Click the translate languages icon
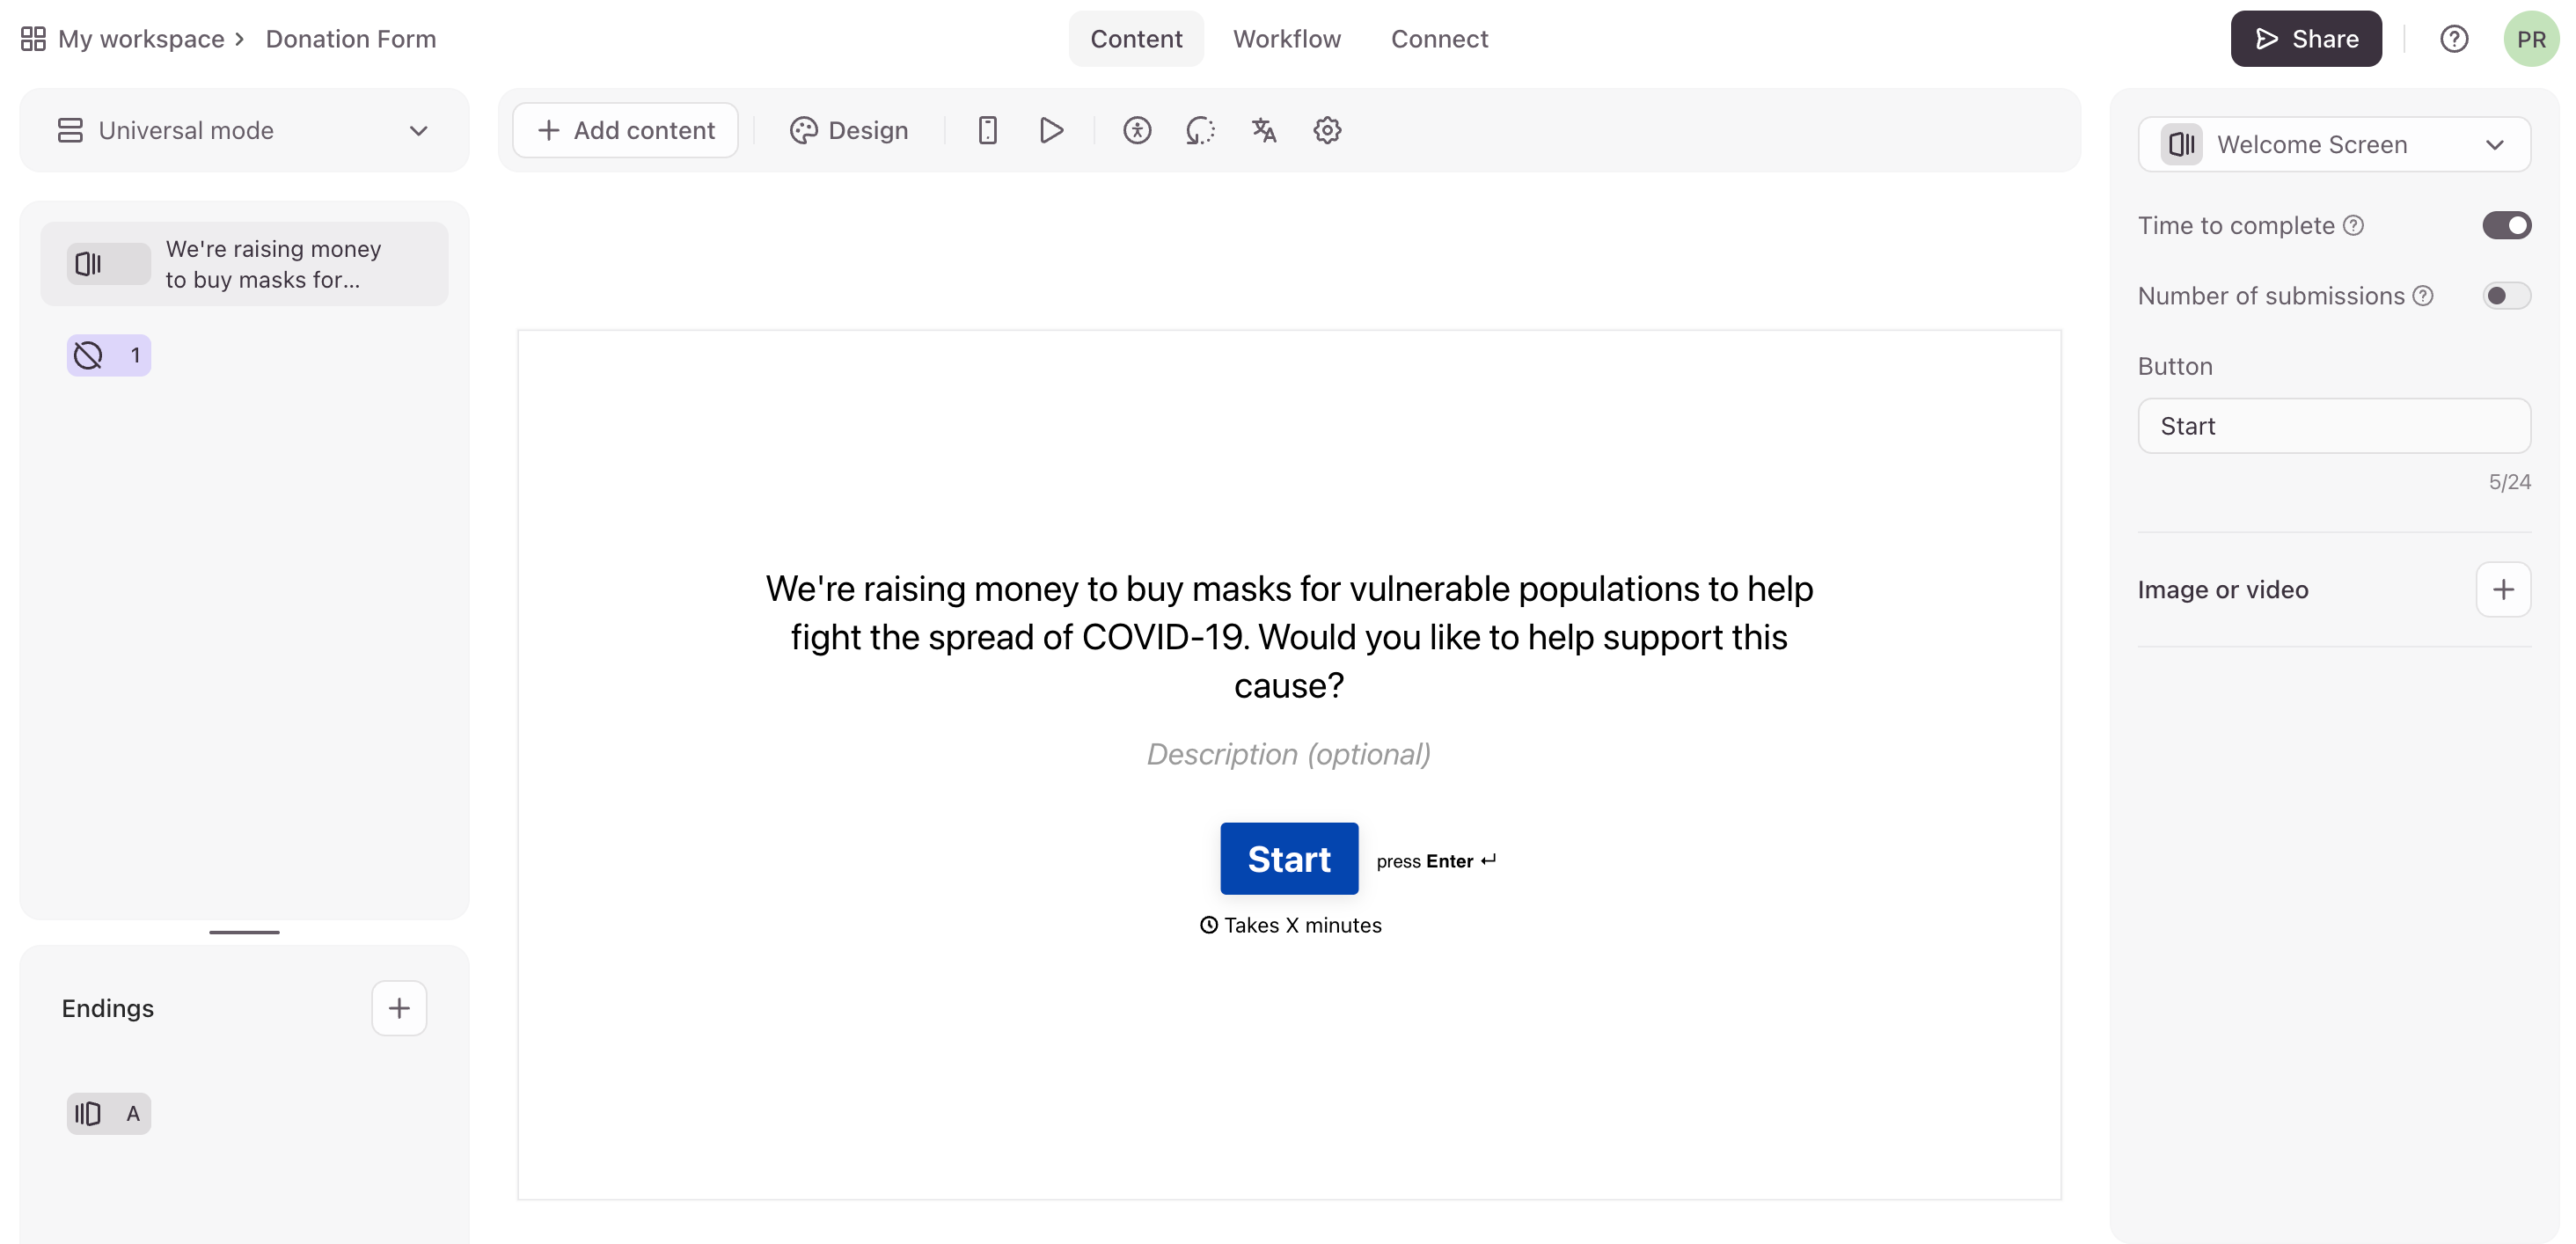Image resolution: width=2576 pixels, height=1244 pixels. (x=1263, y=130)
